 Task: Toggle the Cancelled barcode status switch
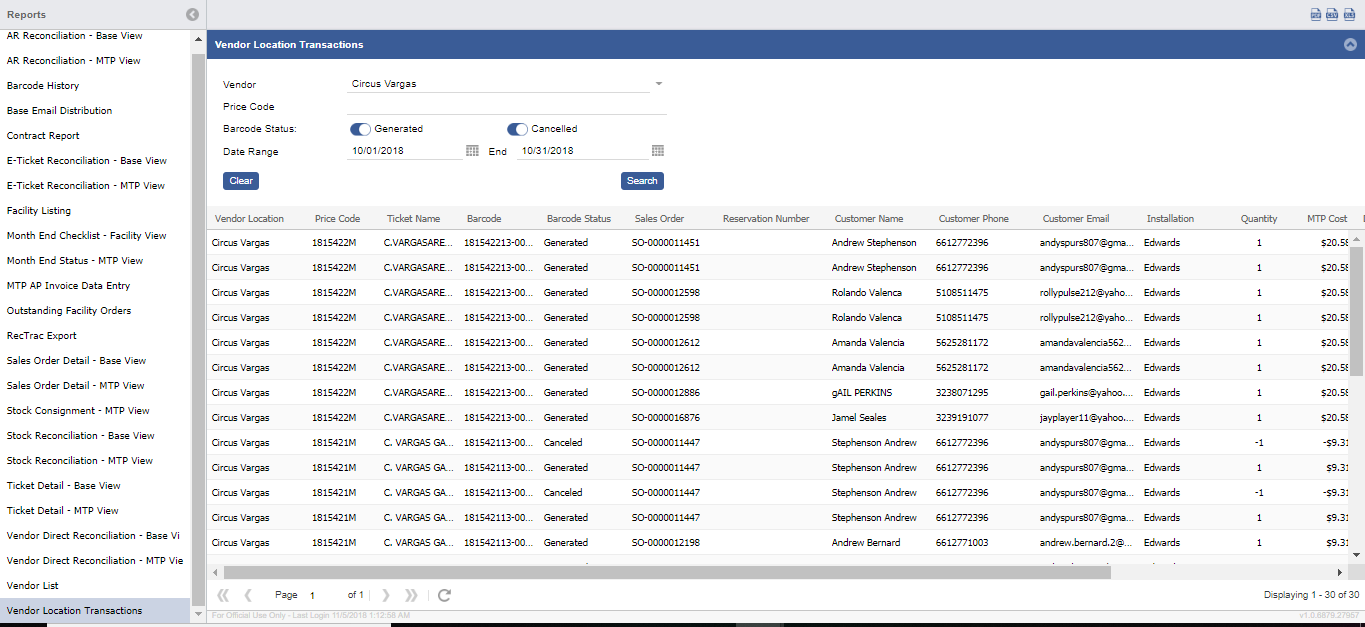tap(517, 129)
